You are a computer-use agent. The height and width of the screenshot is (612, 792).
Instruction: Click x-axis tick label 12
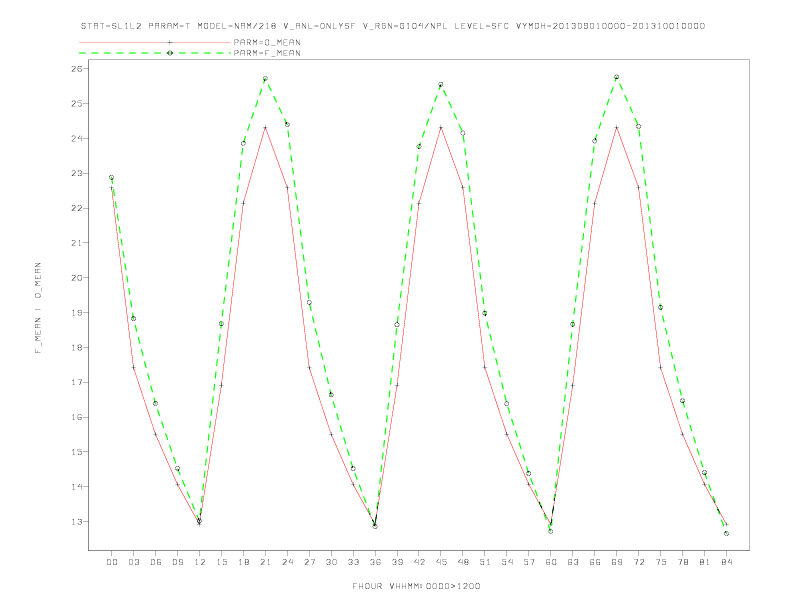tap(200, 562)
